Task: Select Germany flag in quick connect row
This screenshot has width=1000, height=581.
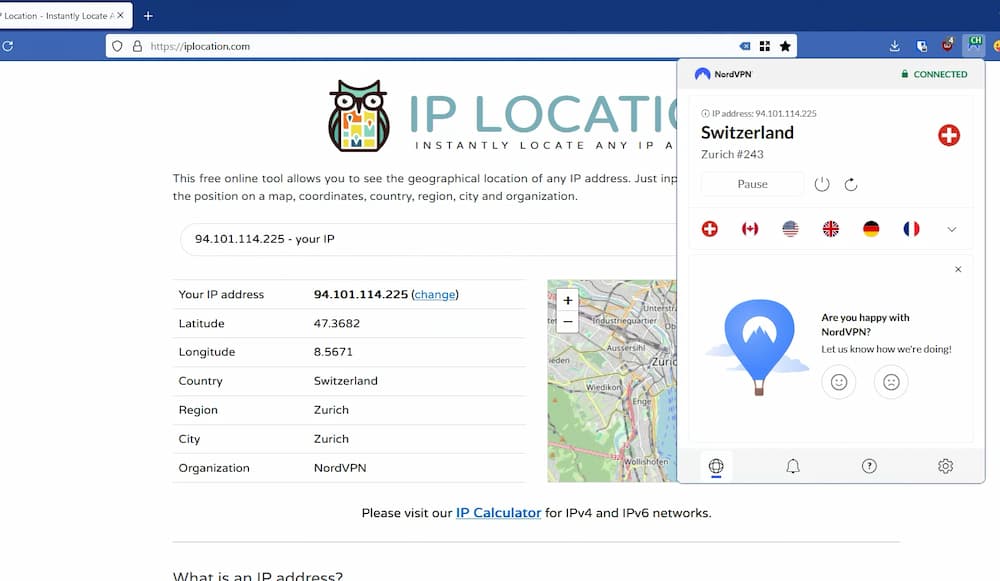Action: [871, 229]
